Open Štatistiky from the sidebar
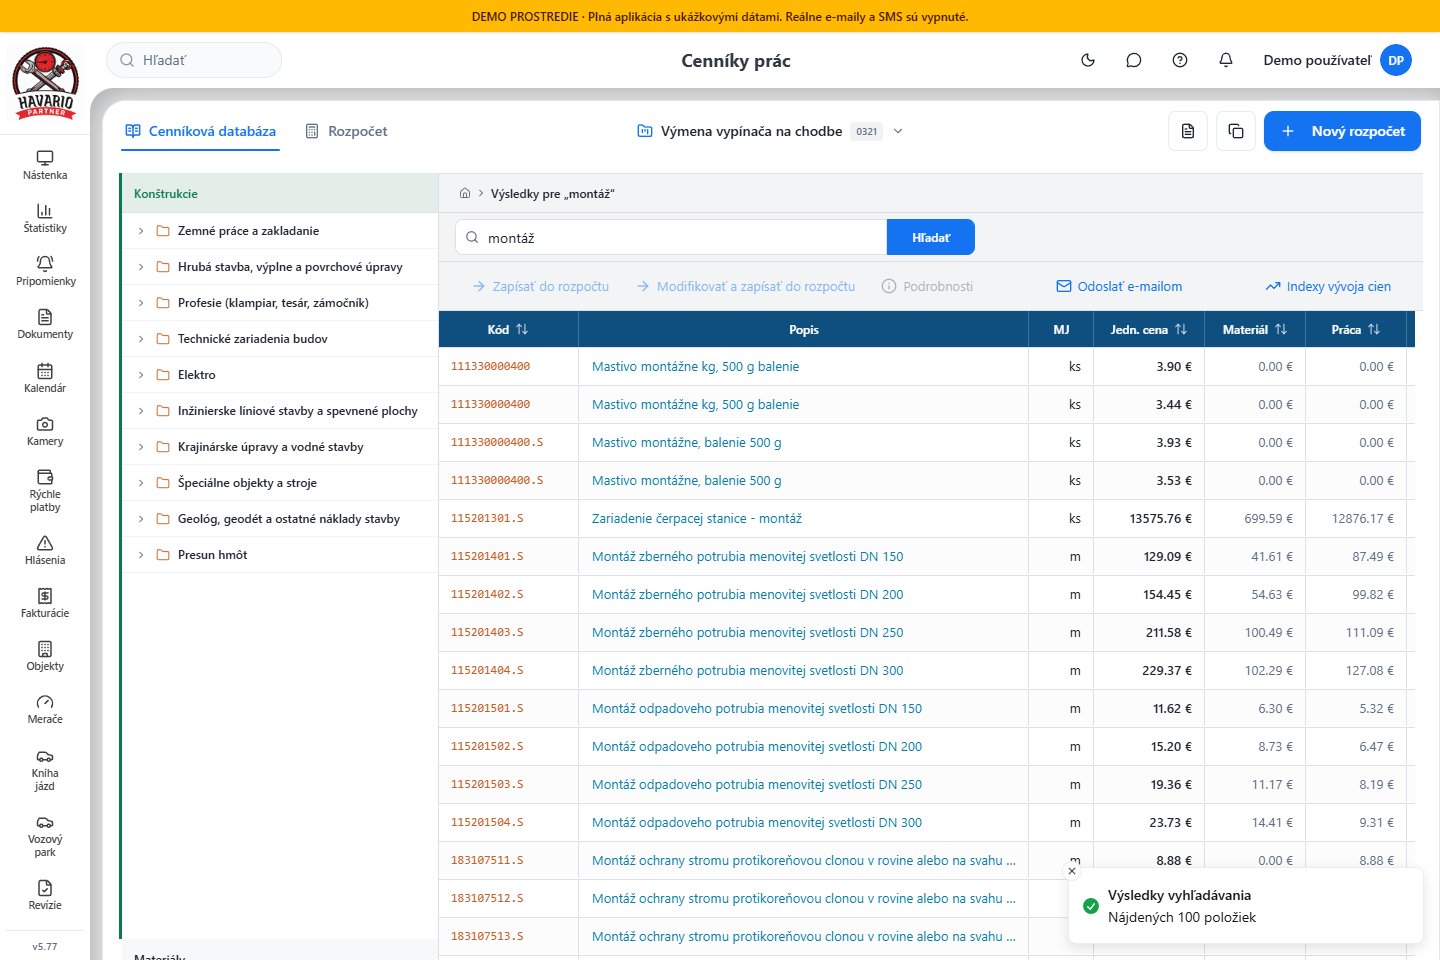The width and height of the screenshot is (1440, 960). pos(45,218)
